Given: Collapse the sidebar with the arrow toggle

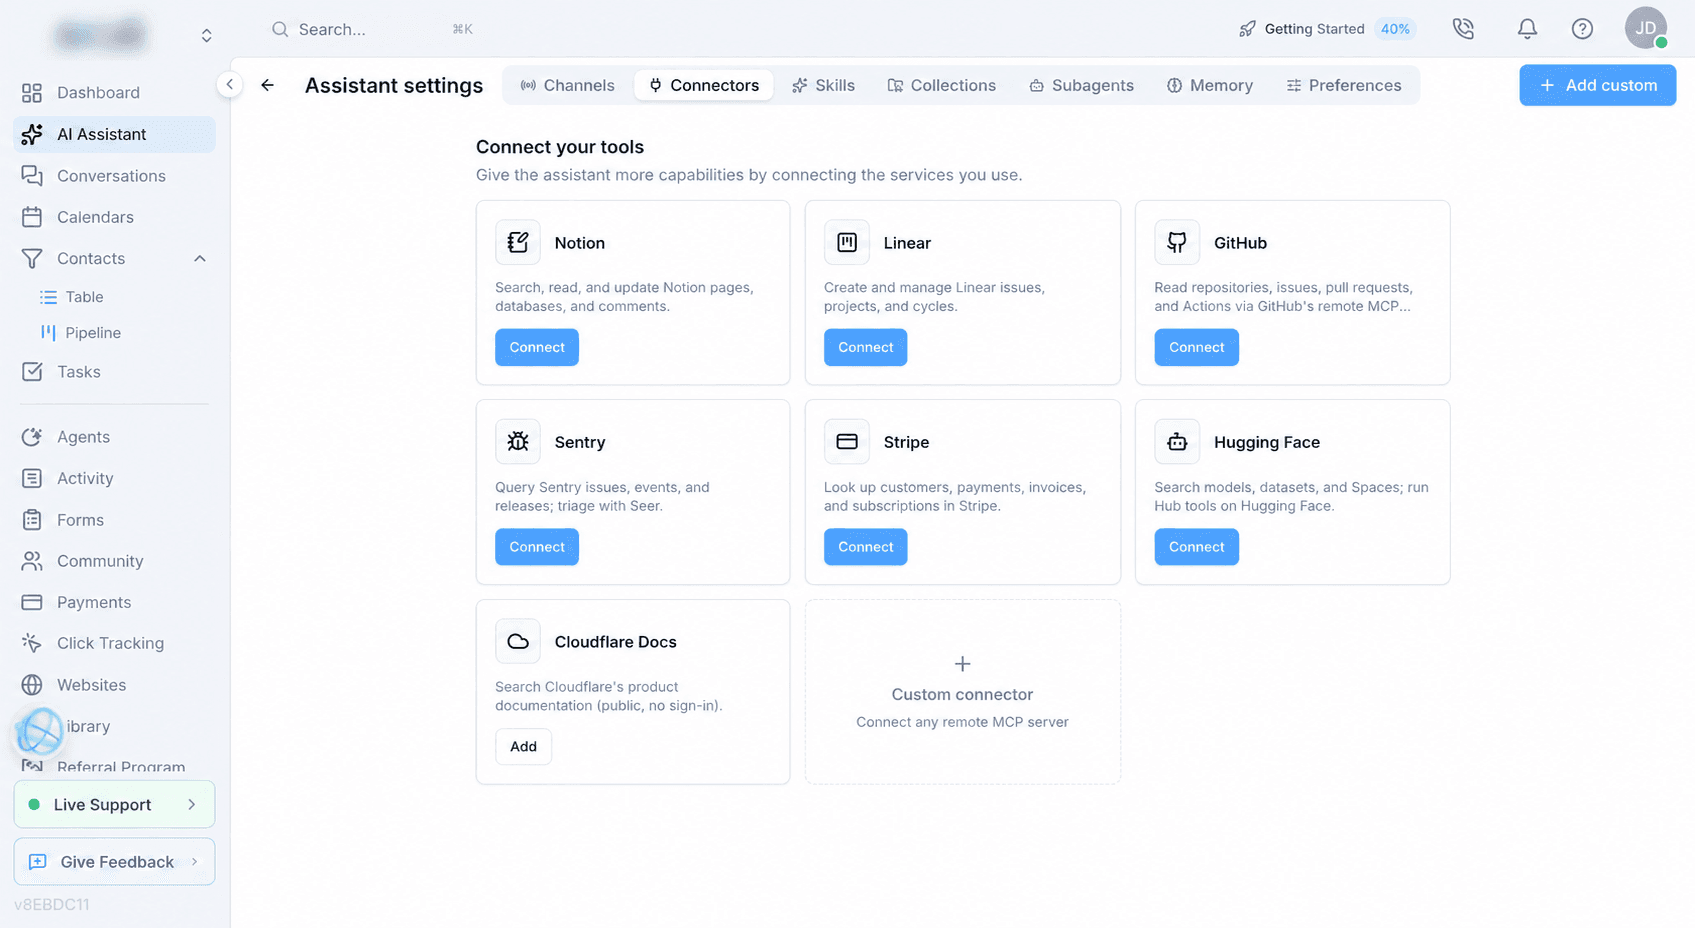Looking at the screenshot, I should [230, 85].
